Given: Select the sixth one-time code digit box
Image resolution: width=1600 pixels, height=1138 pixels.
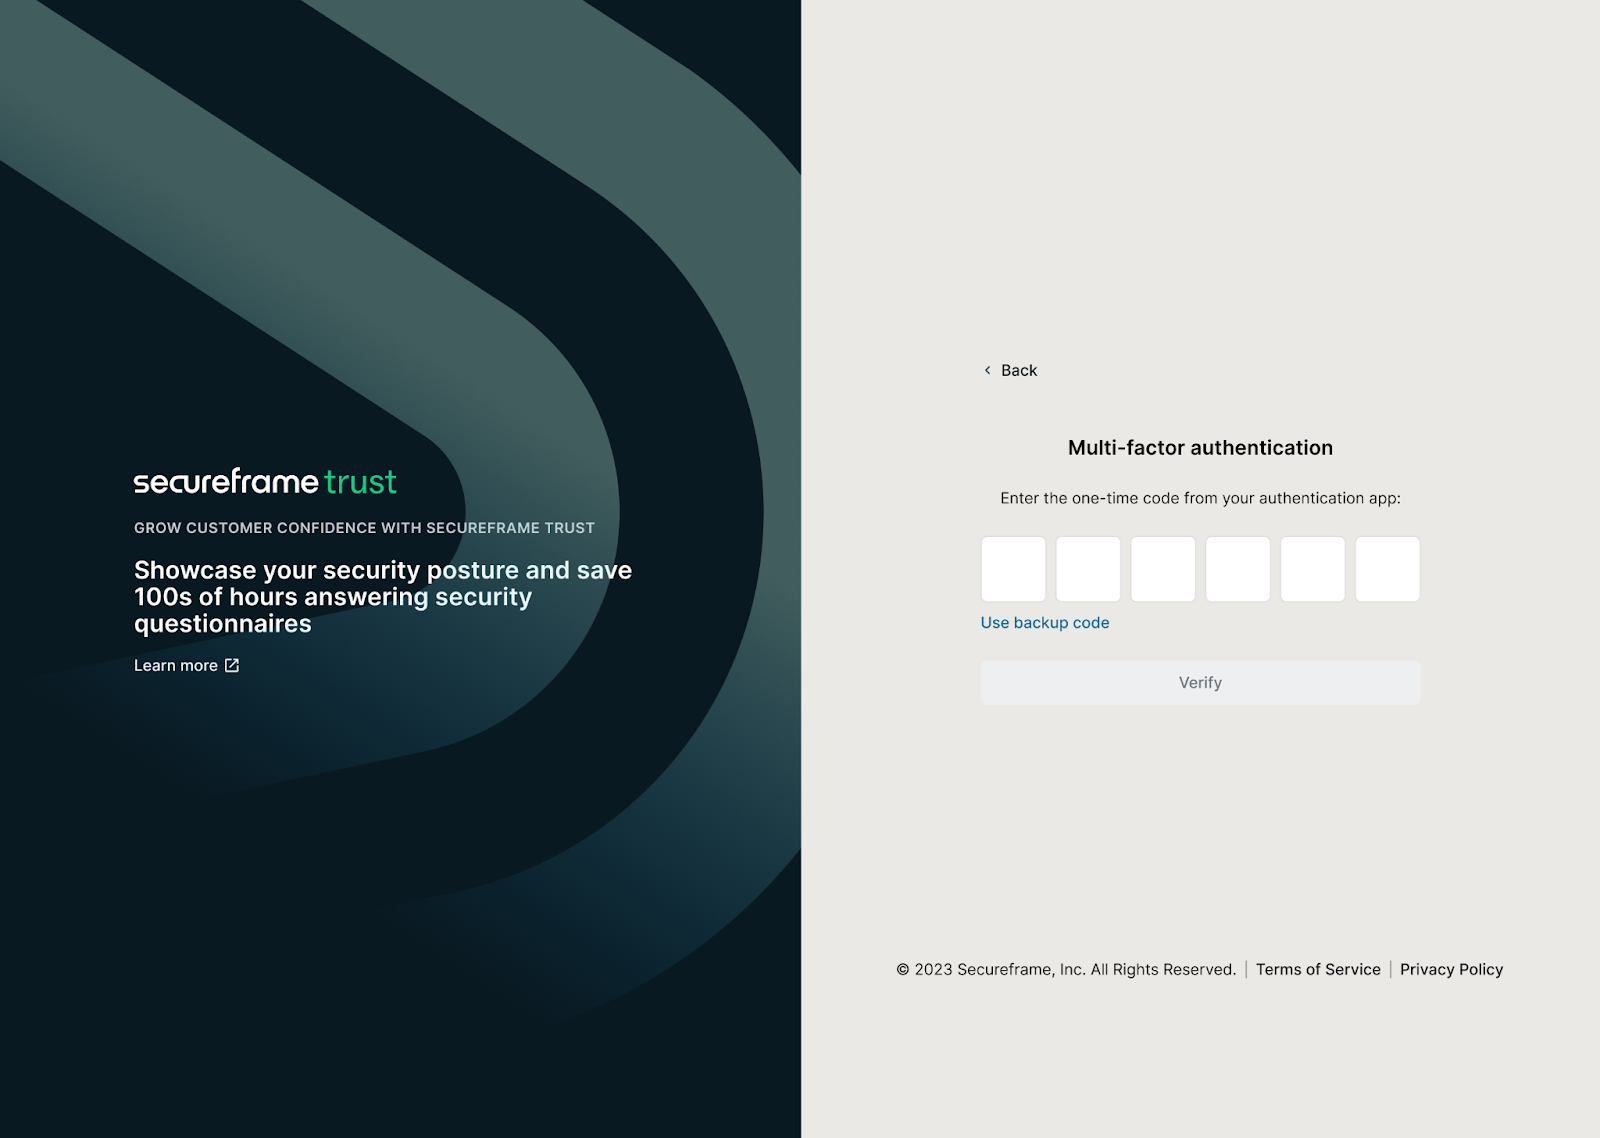Looking at the screenshot, I should pos(1388,569).
